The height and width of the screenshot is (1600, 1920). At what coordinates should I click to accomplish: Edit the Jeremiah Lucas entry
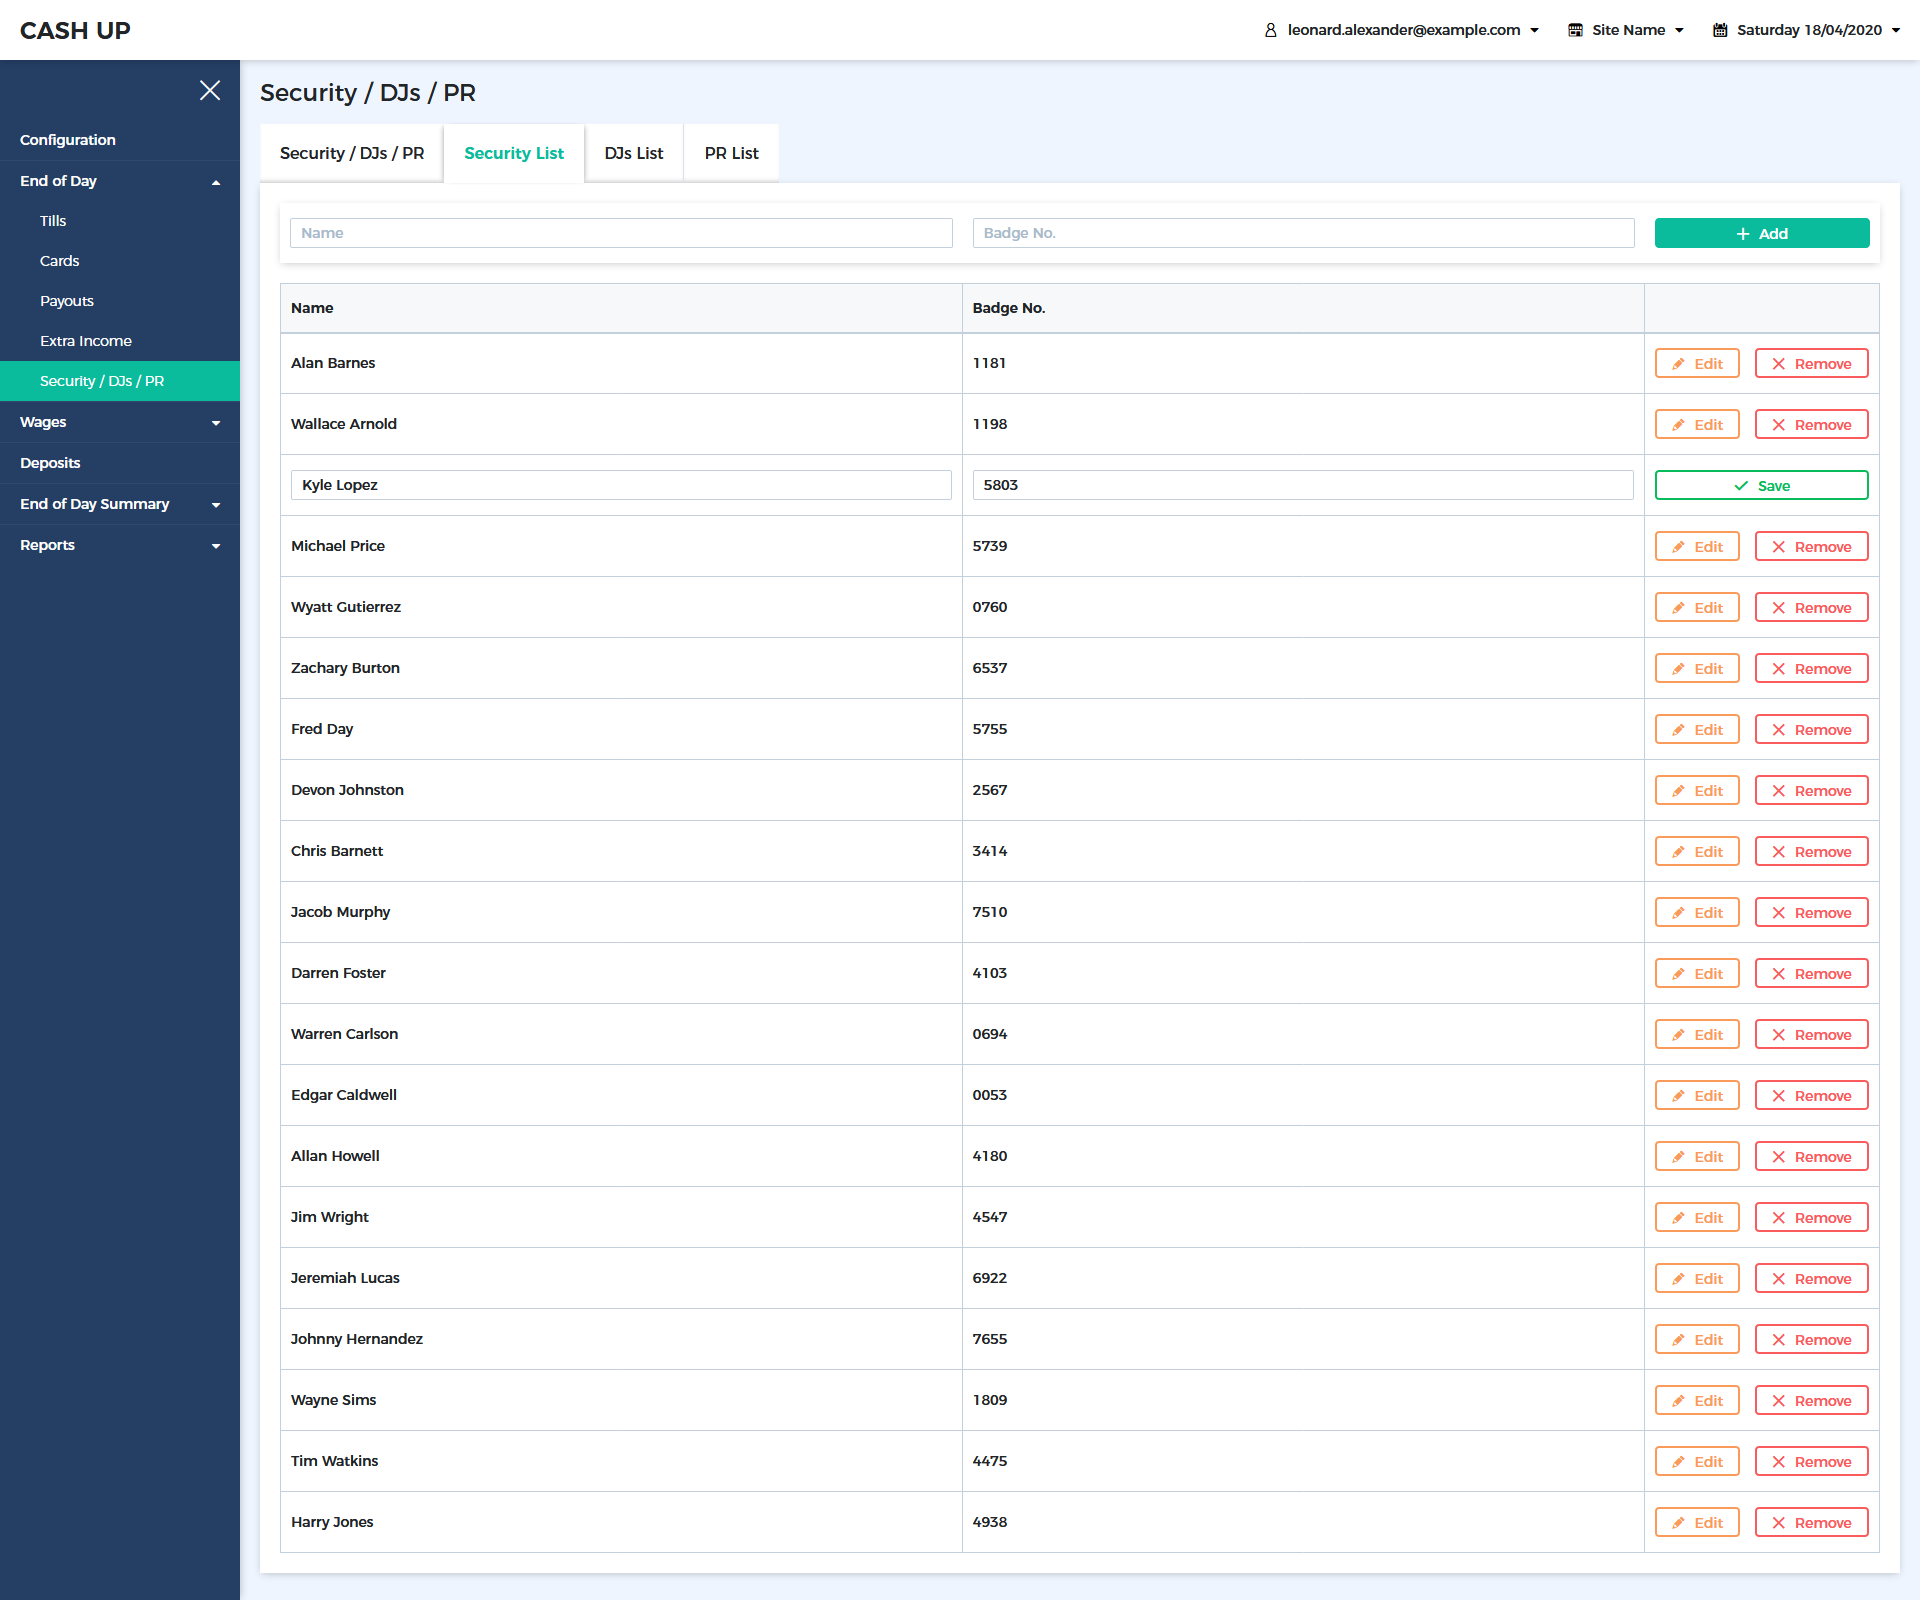click(1696, 1279)
